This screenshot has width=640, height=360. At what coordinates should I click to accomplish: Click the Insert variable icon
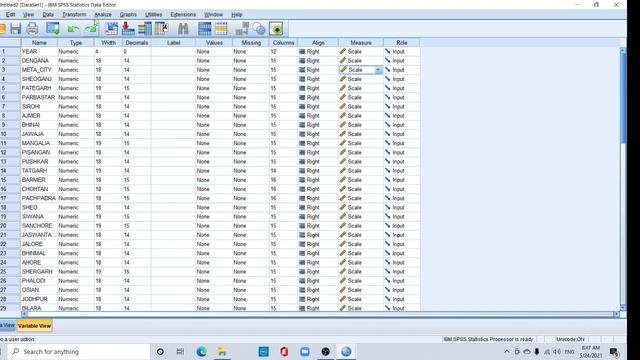pos(221,29)
